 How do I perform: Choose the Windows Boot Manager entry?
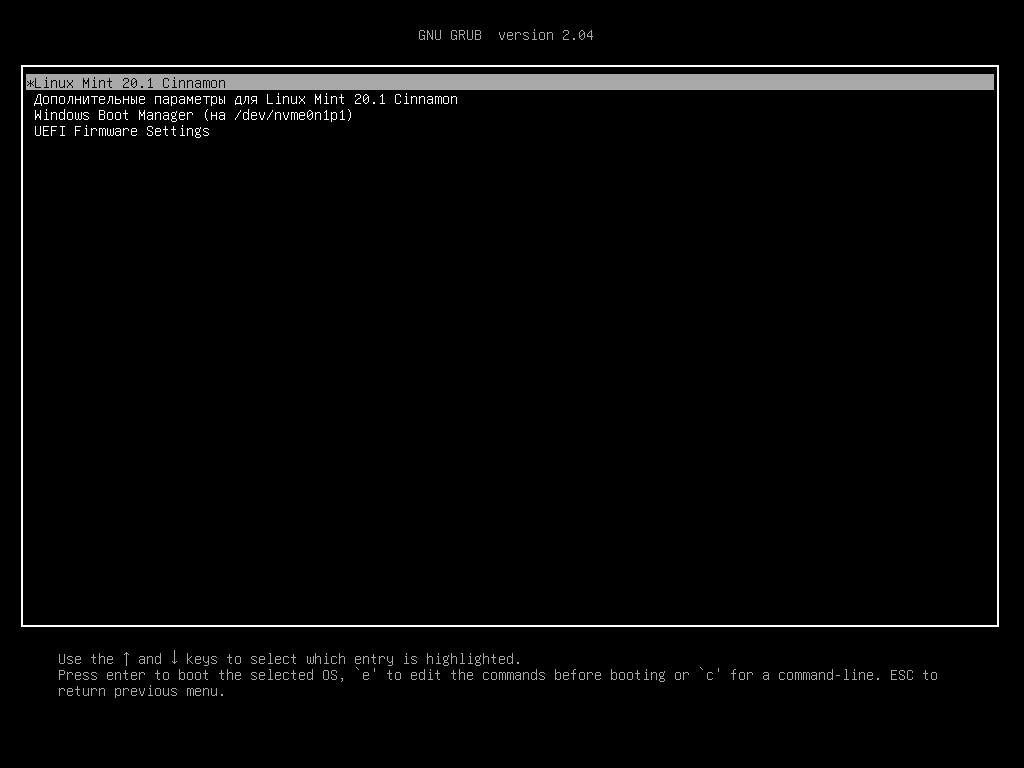[193, 116]
